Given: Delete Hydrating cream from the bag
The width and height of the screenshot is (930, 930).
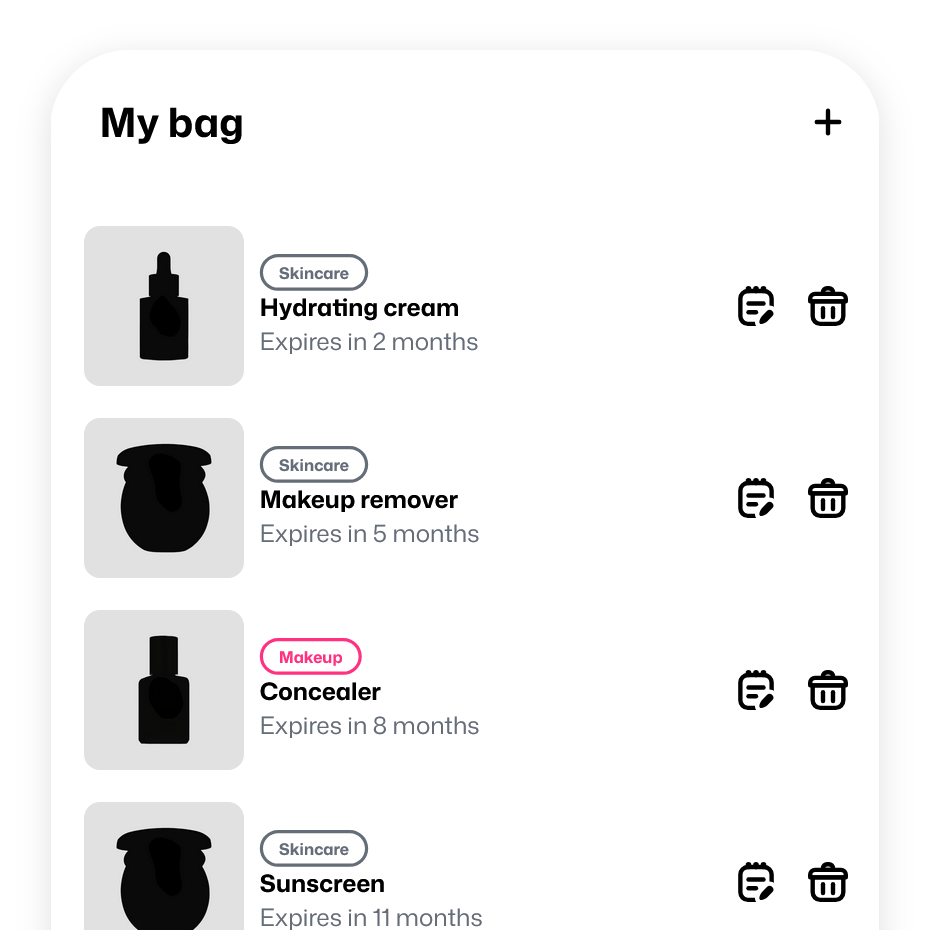Looking at the screenshot, I should (x=827, y=306).
